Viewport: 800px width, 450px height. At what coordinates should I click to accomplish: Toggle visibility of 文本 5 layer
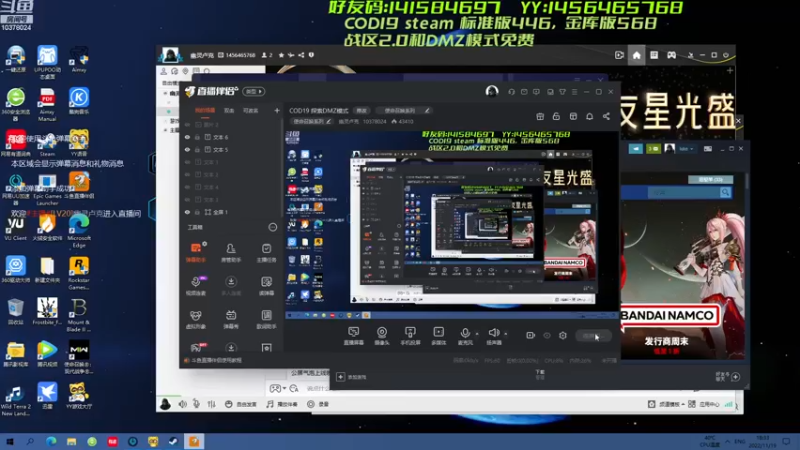[x=187, y=149]
